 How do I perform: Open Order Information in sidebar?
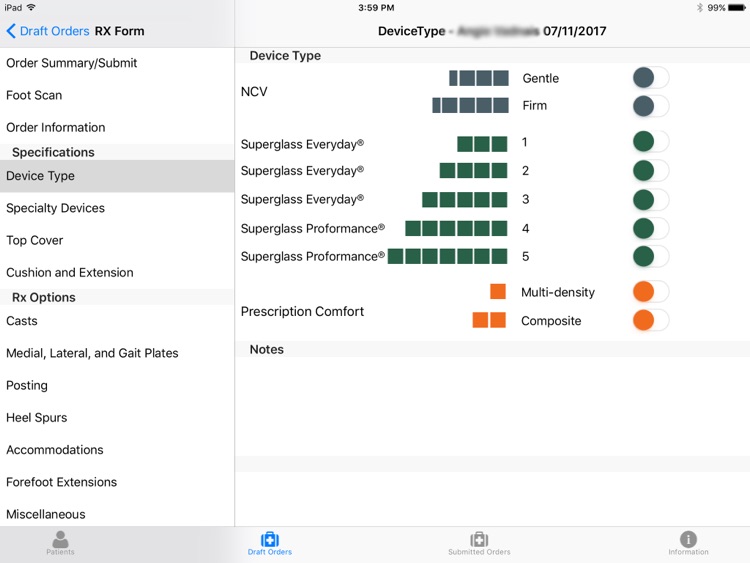click(117, 127)
